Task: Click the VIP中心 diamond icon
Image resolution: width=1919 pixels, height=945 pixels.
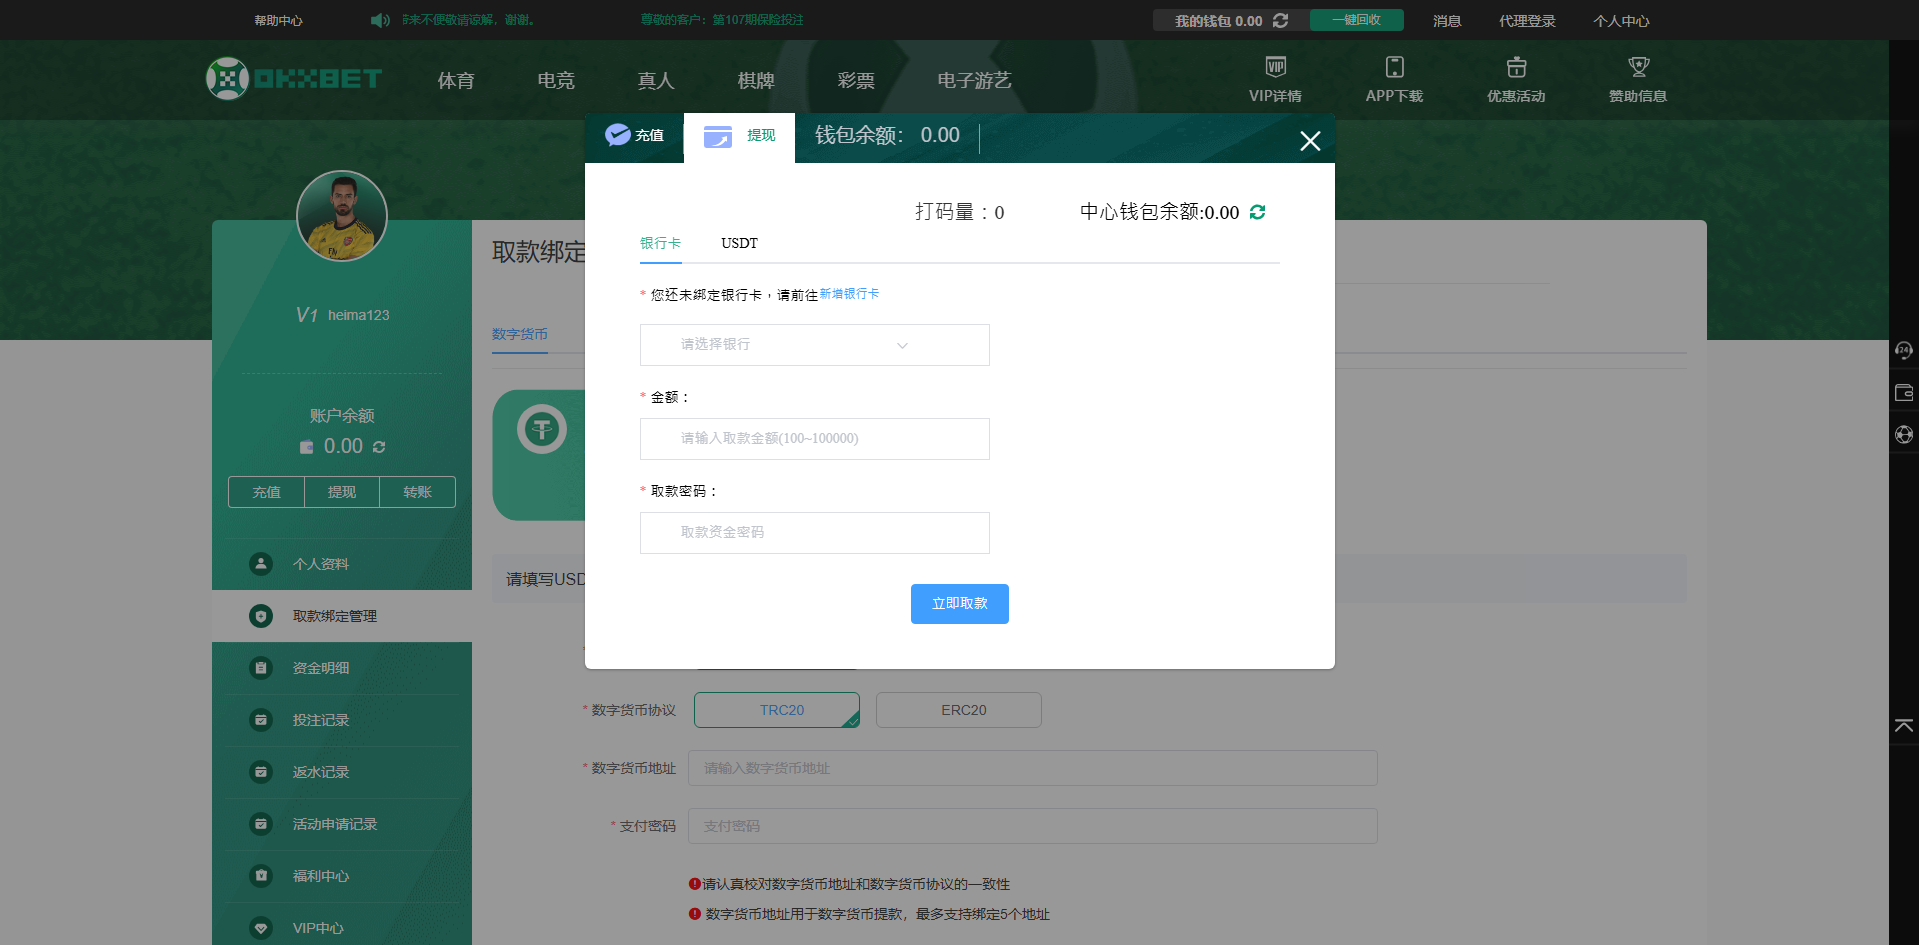Action: point(261,928)
